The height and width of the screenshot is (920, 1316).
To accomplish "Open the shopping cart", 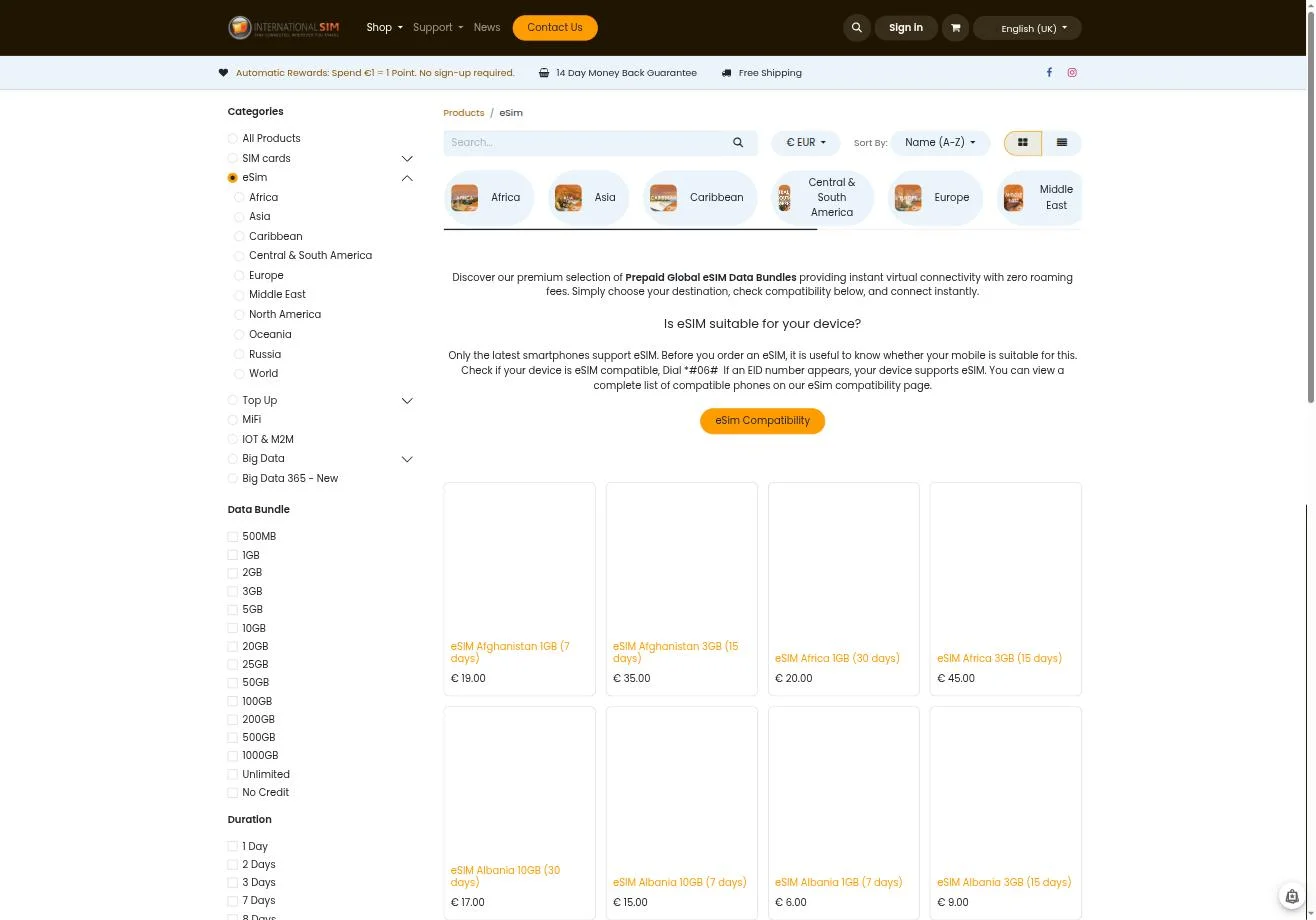I will pyautogui.click(x=955, y=28).
